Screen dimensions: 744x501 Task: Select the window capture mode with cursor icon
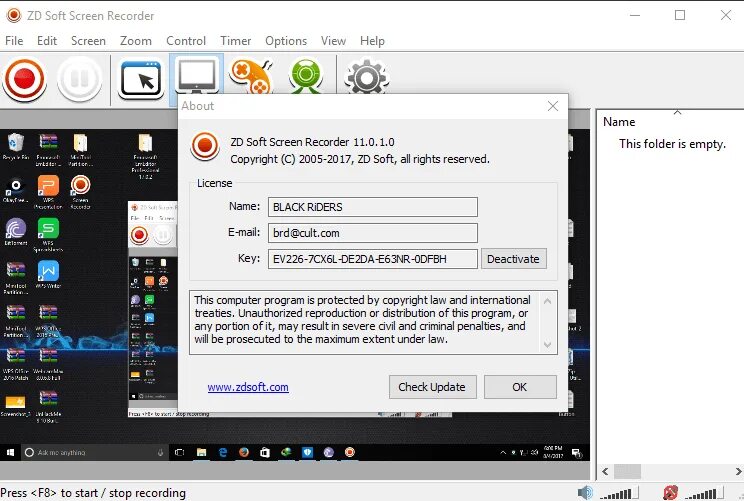(x=141, y=78)
